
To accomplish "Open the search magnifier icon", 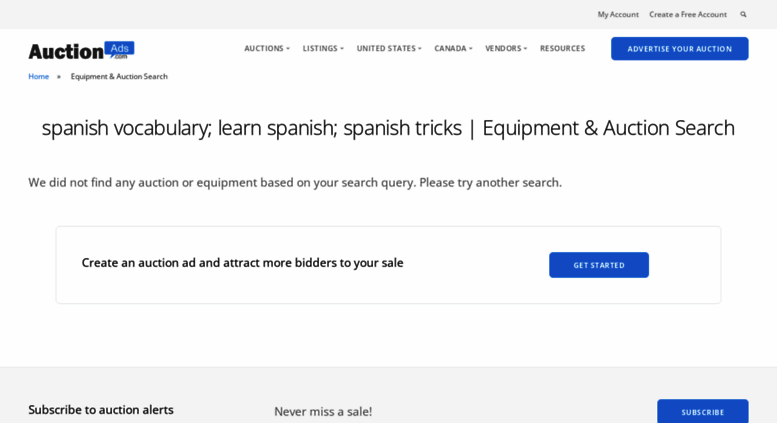I will pos(743,14).
